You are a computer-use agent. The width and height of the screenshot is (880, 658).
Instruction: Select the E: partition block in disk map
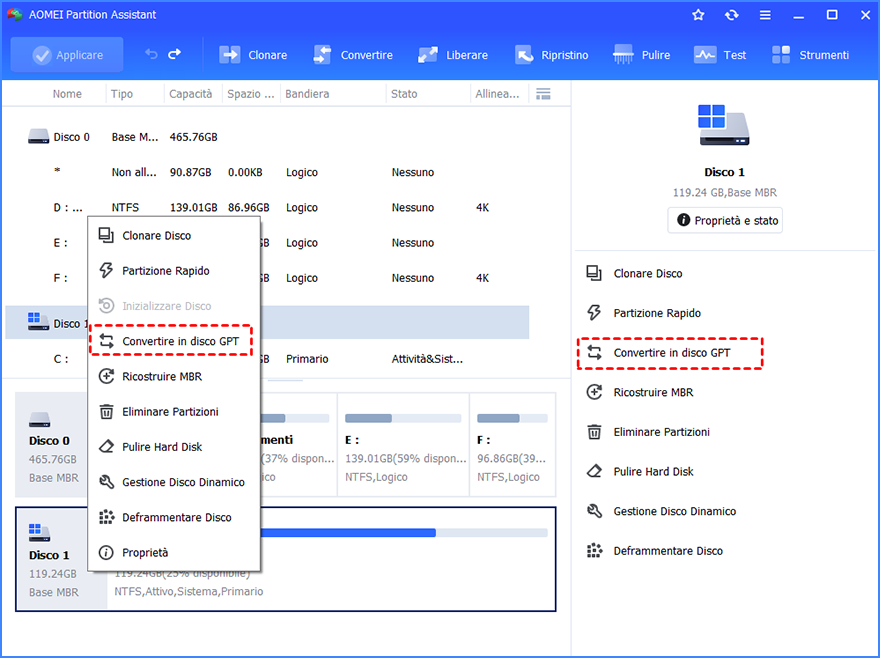(403, 445)
